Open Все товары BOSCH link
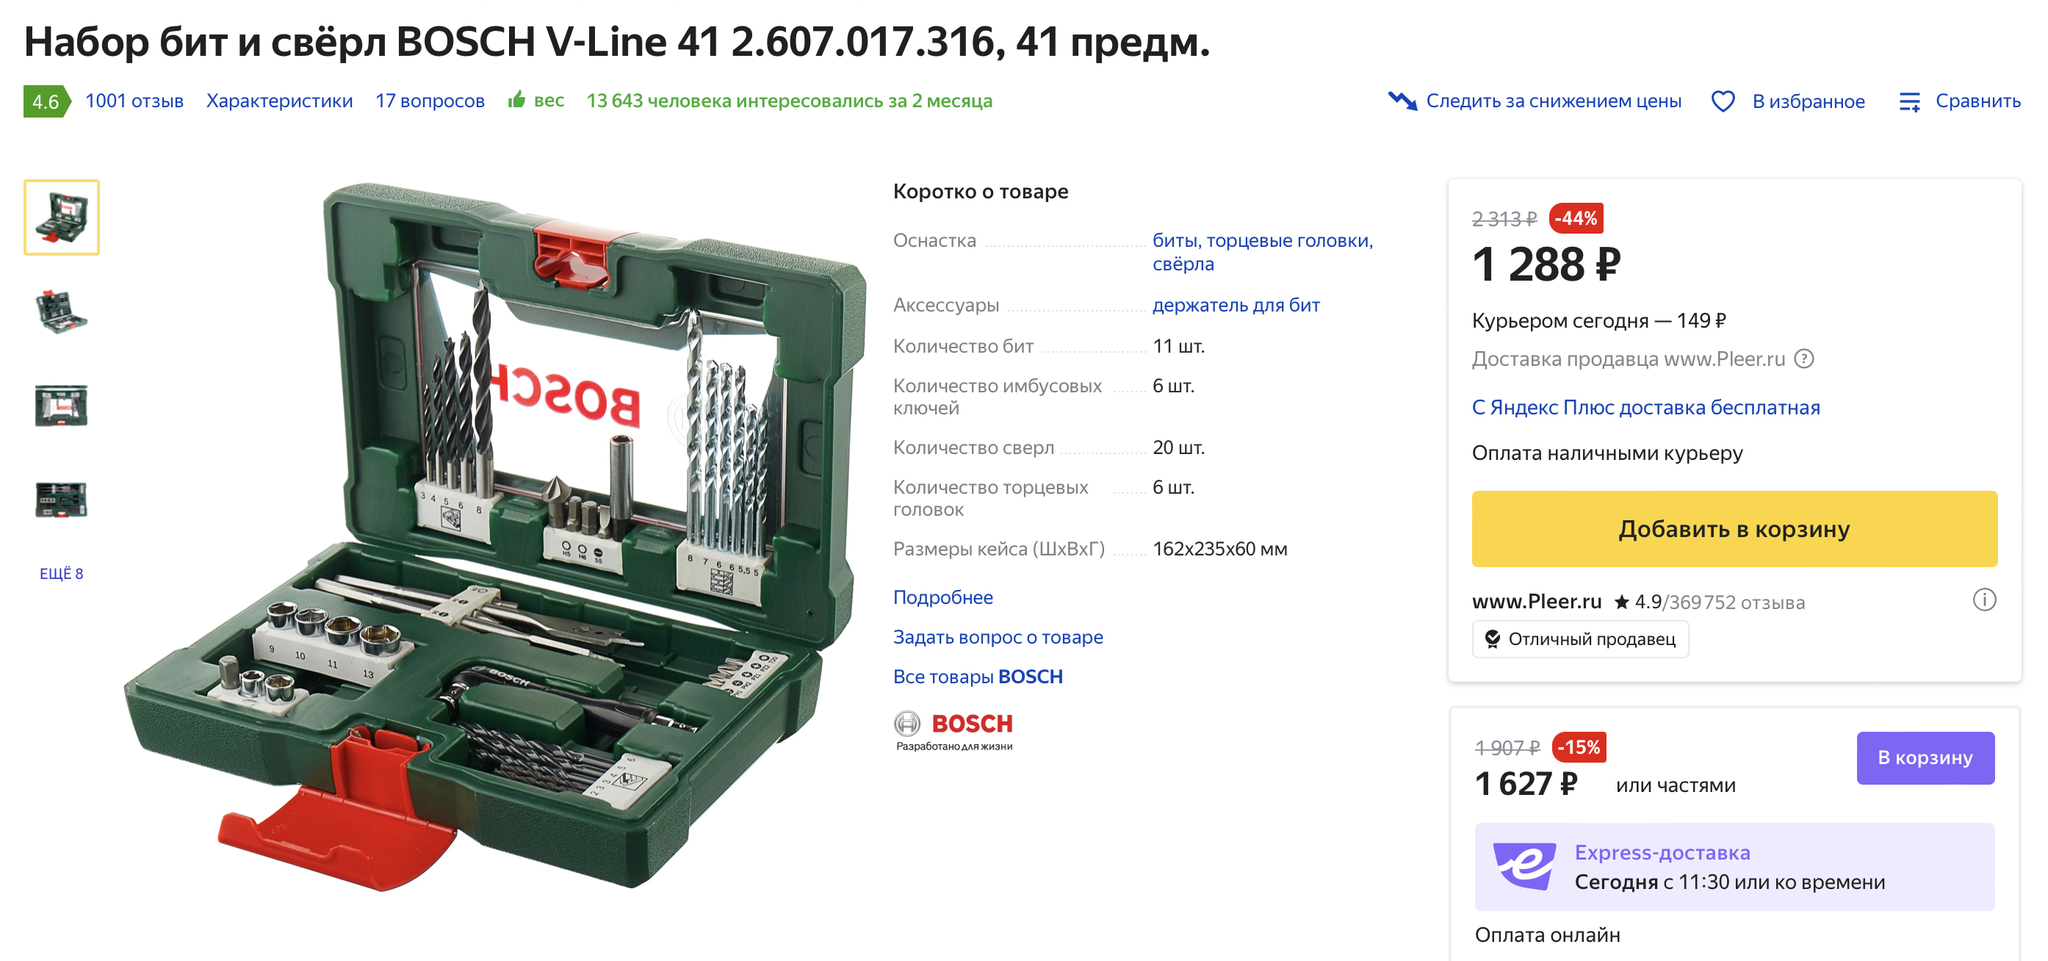 tap(978, 677)
